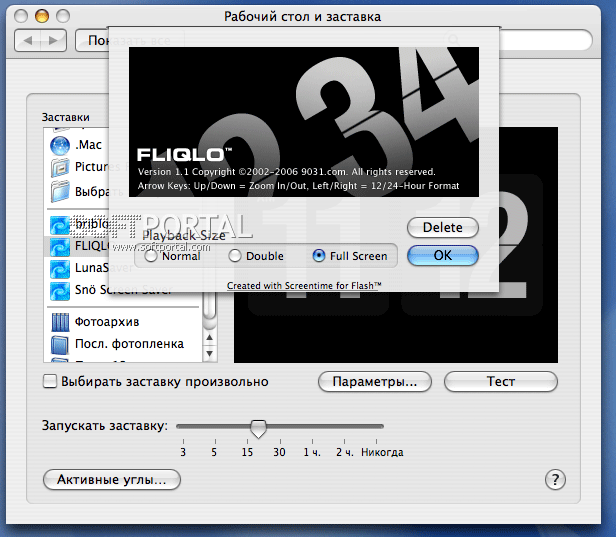Go back with the left arrow button

[28, 40]
